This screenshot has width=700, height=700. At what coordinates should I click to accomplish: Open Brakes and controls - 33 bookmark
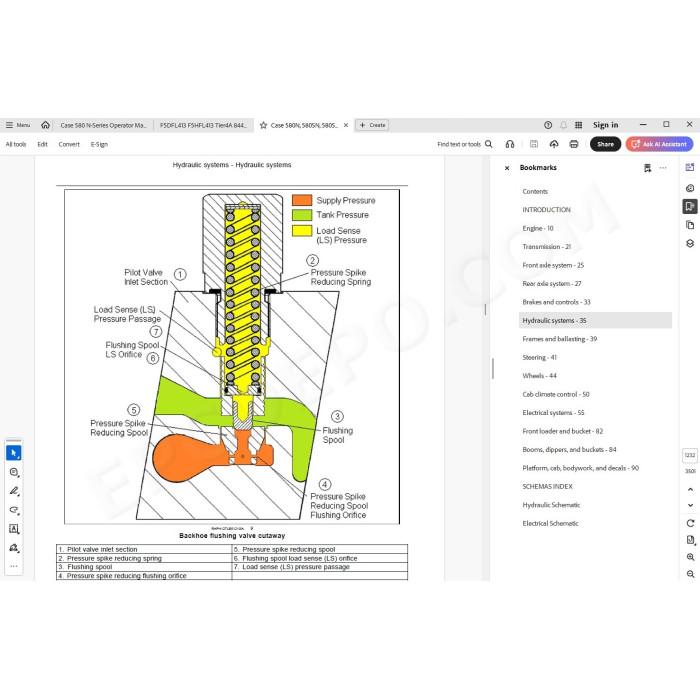click(556, 302)
